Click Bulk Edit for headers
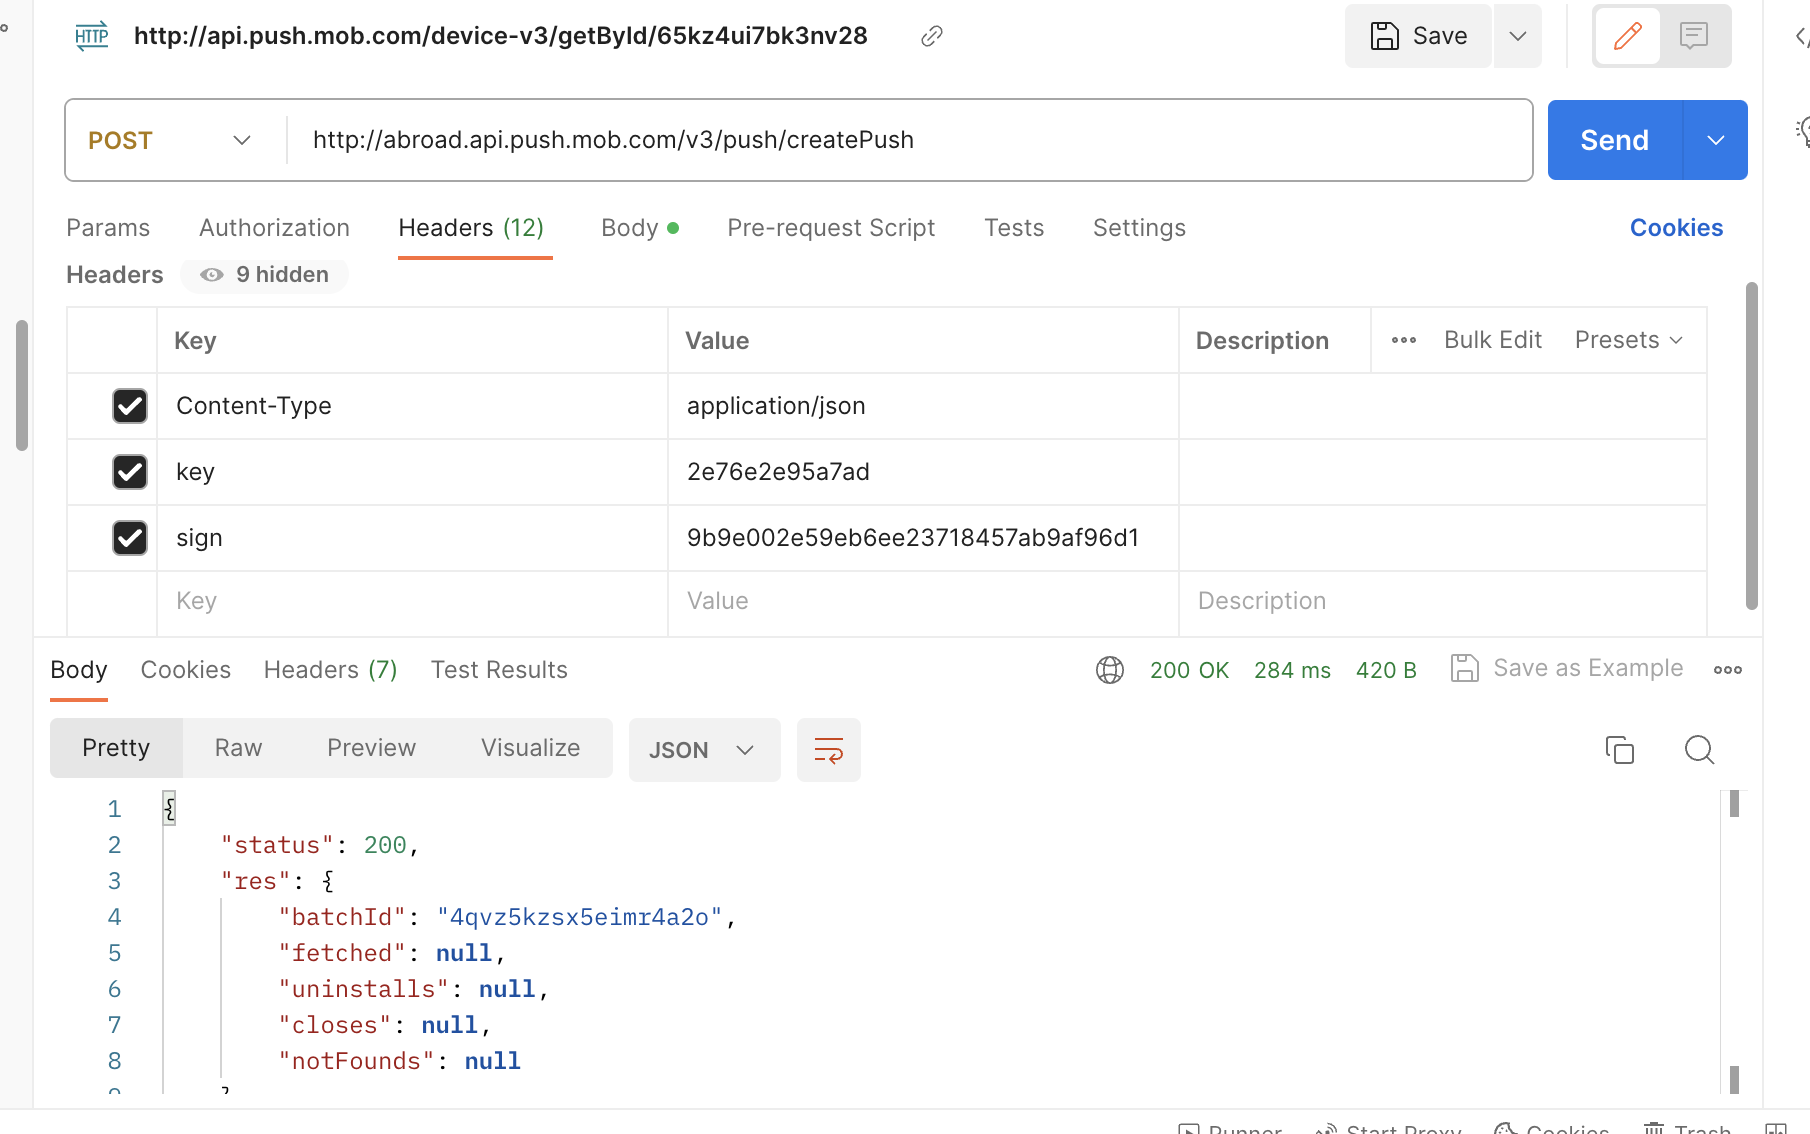 point(1493,340)
